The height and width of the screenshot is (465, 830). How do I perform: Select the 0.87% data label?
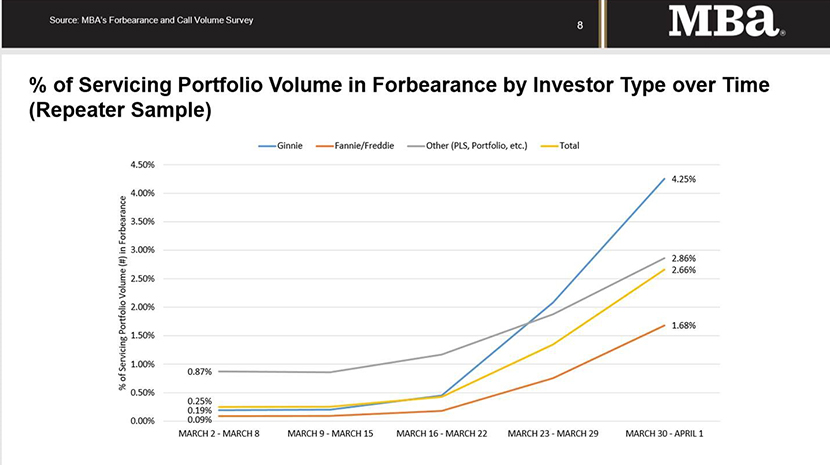tap(199, 371)
